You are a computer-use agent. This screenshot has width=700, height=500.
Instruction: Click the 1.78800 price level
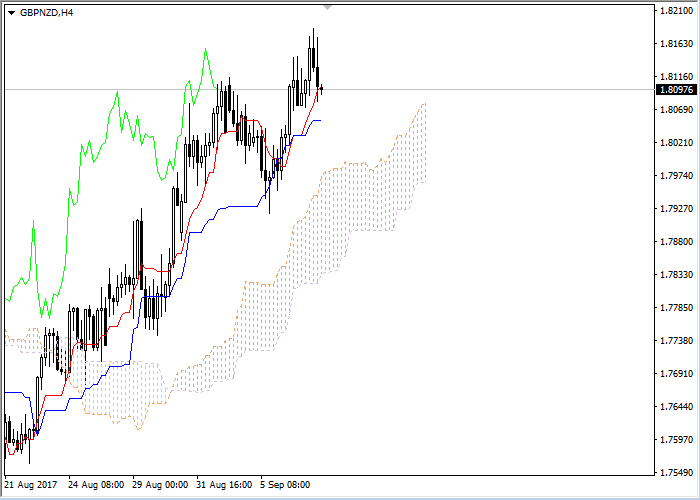(676, 242)
